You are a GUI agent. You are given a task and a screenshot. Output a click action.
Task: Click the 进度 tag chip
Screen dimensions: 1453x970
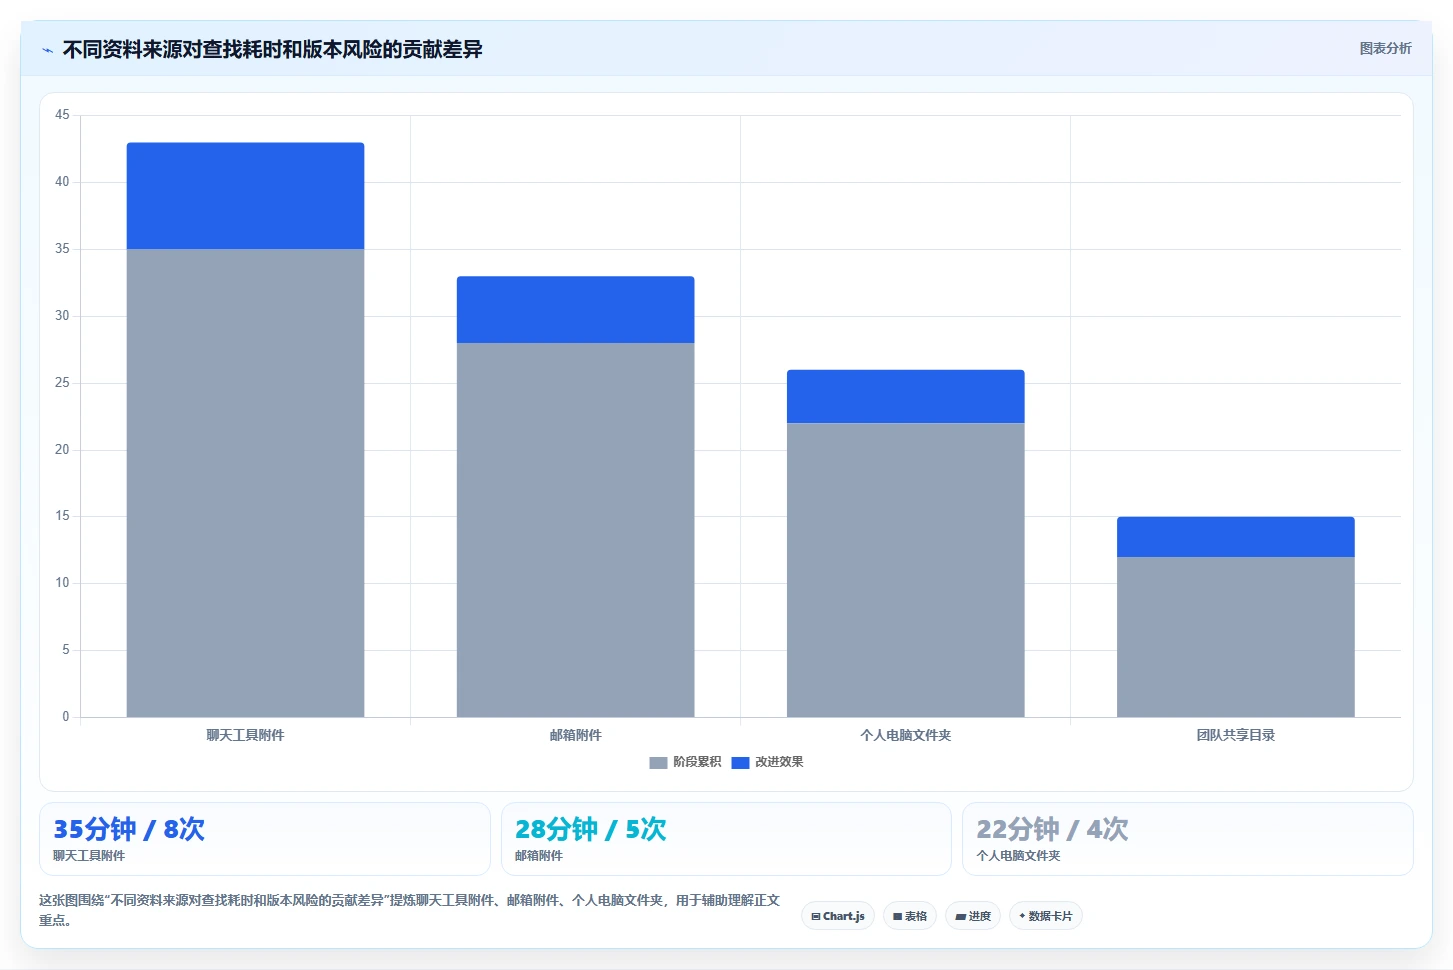pyautogui.click(x=973, y=916)
